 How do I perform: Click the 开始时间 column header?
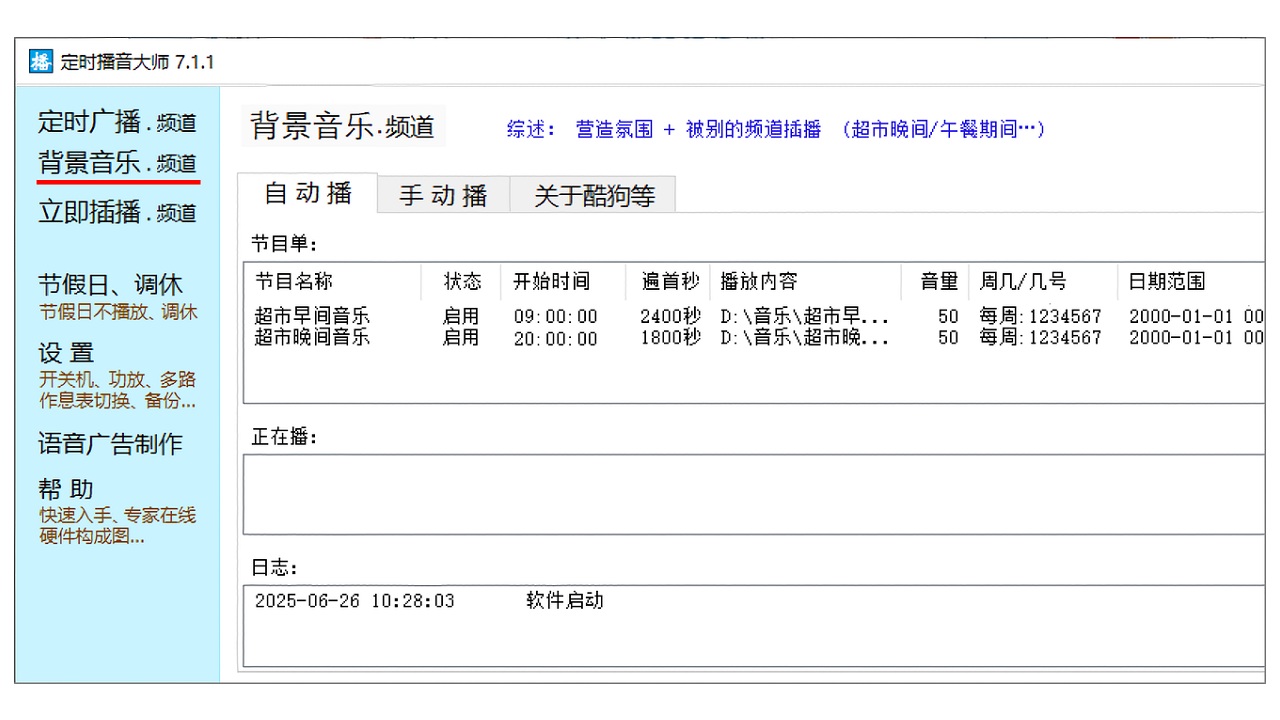pos(552,282)
